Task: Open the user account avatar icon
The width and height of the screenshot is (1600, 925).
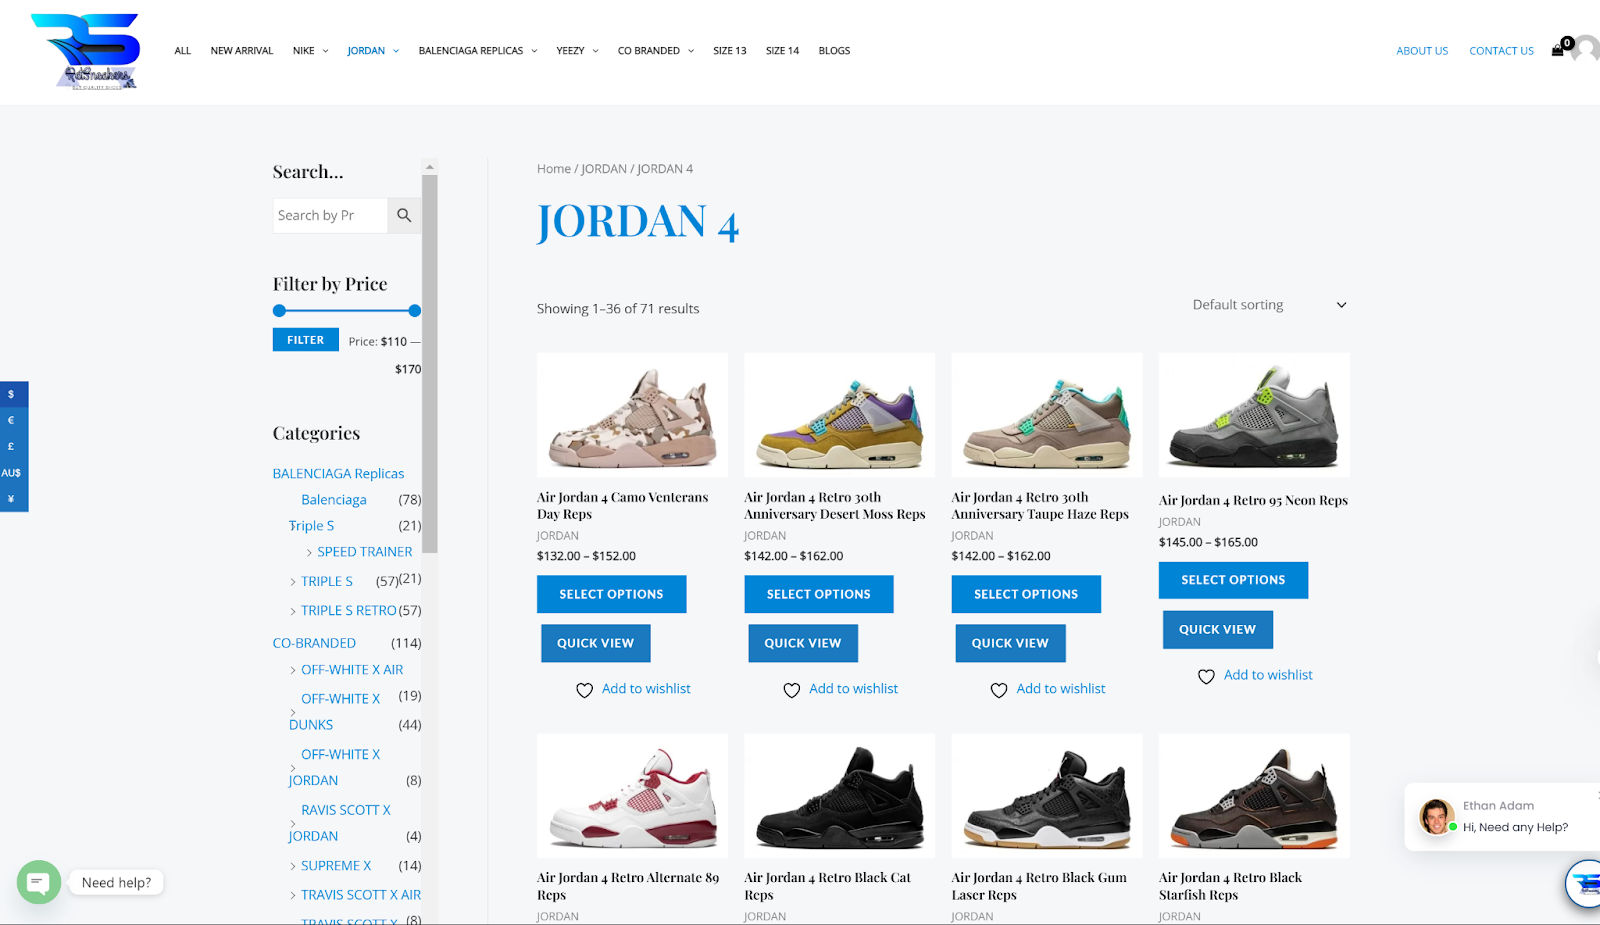Action: 1587,49
